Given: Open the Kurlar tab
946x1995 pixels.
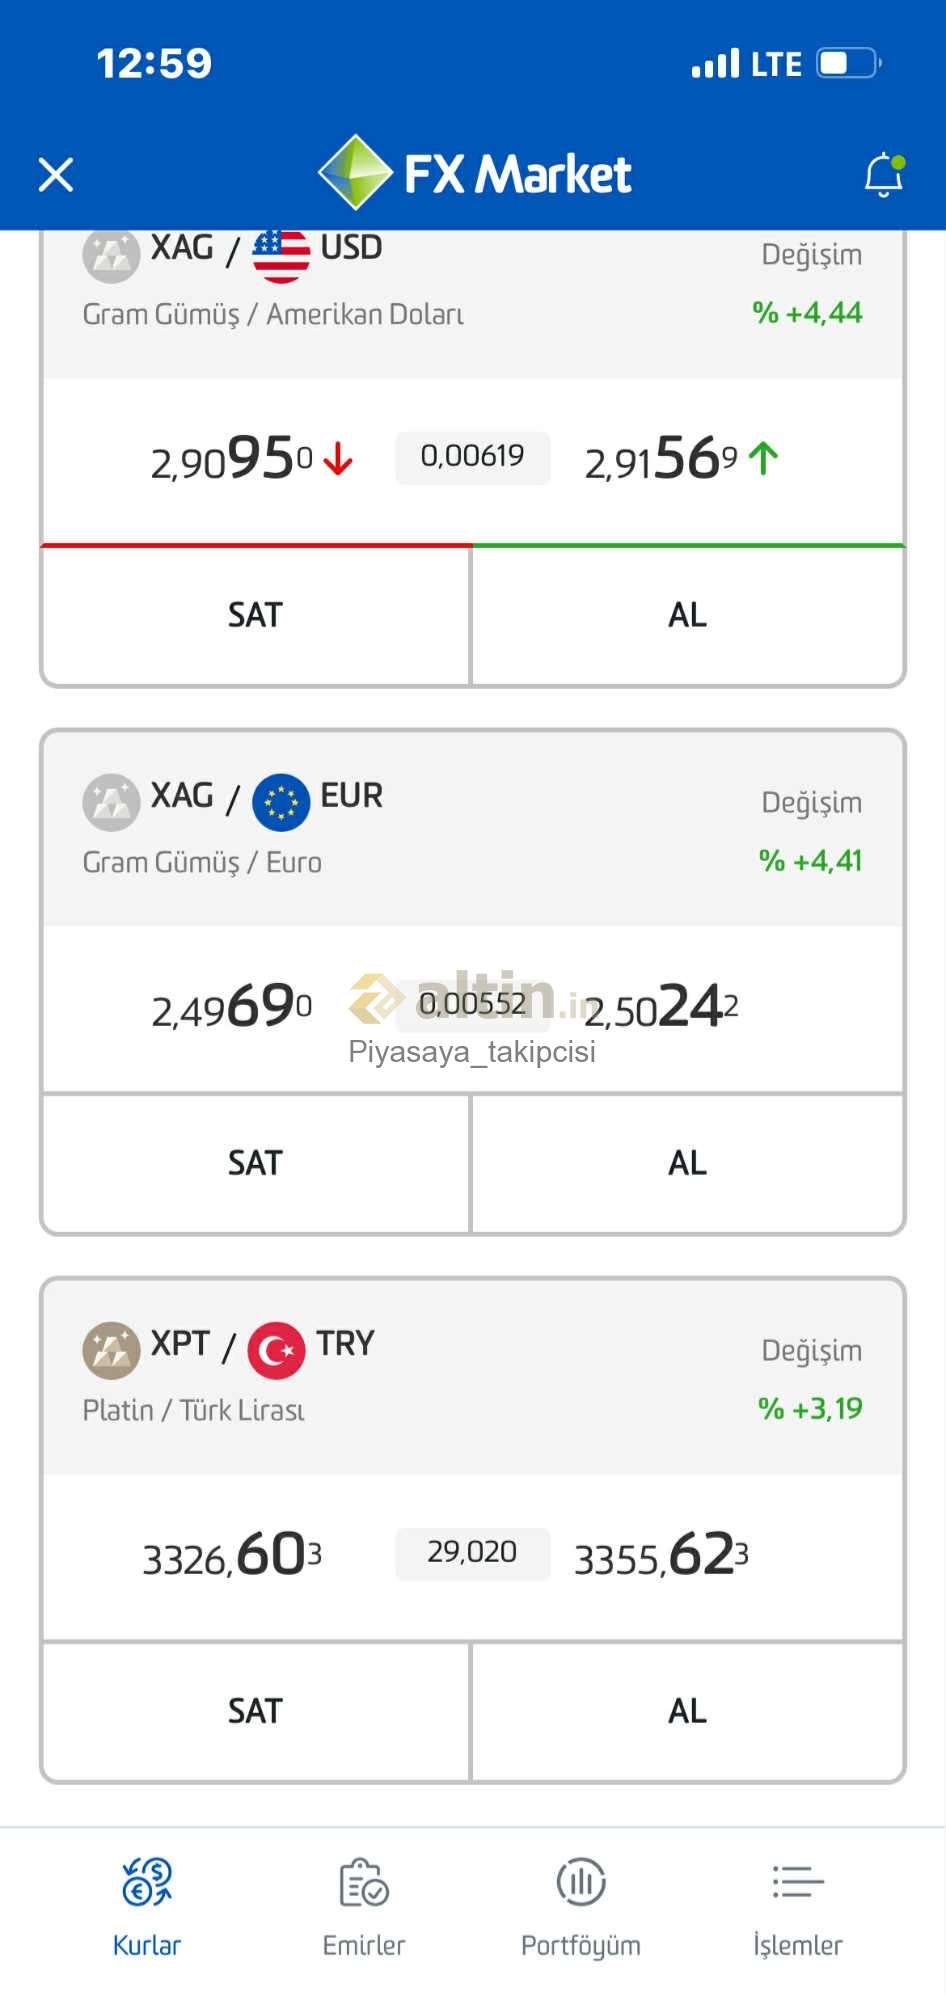Looking at the screenshot, I should (147, 1907).
